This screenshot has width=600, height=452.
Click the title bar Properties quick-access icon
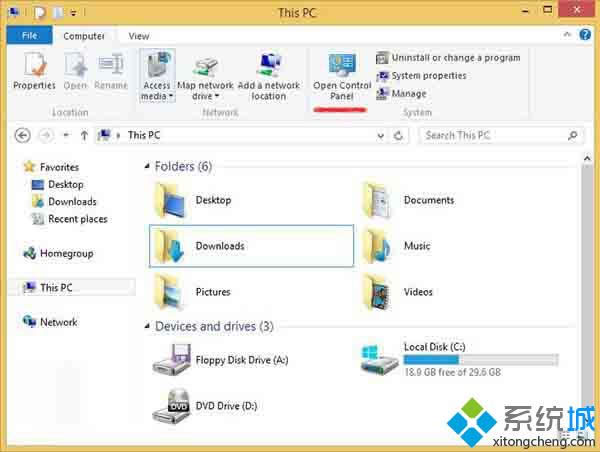[39, 13]
